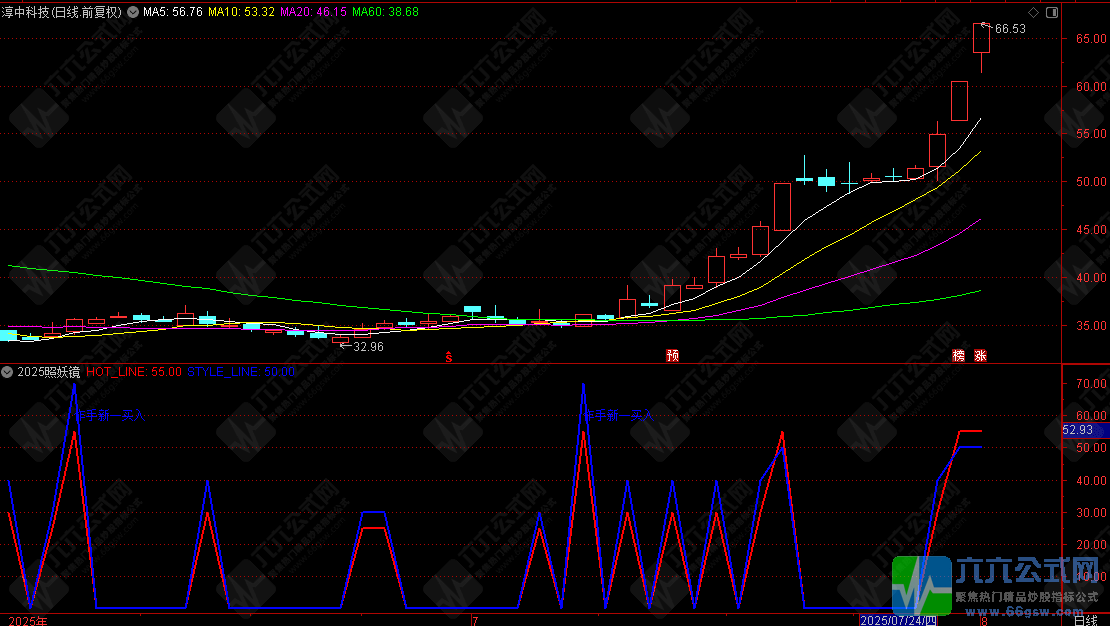Image resolution: width=1110 pixels, height=626 pixels.
Task: Click the 九九公式网 logo icon
Action: [x=922, y=585]
